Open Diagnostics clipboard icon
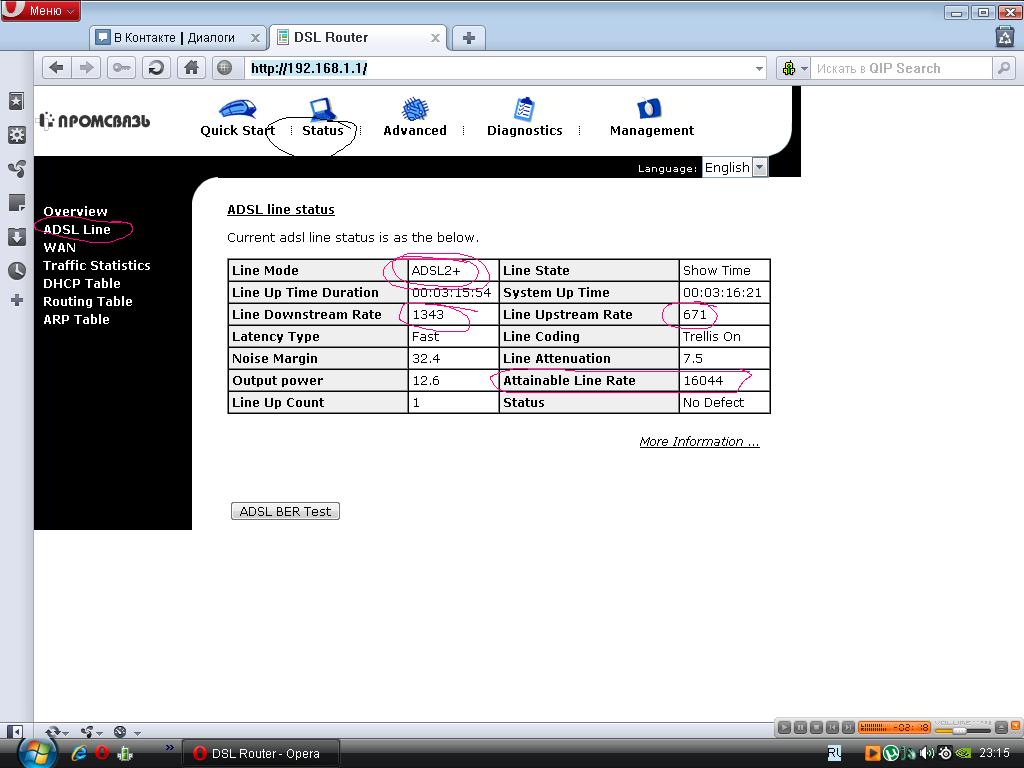Image resolution: width=1024 pixels, height=768 pixels. pos(524,109)
